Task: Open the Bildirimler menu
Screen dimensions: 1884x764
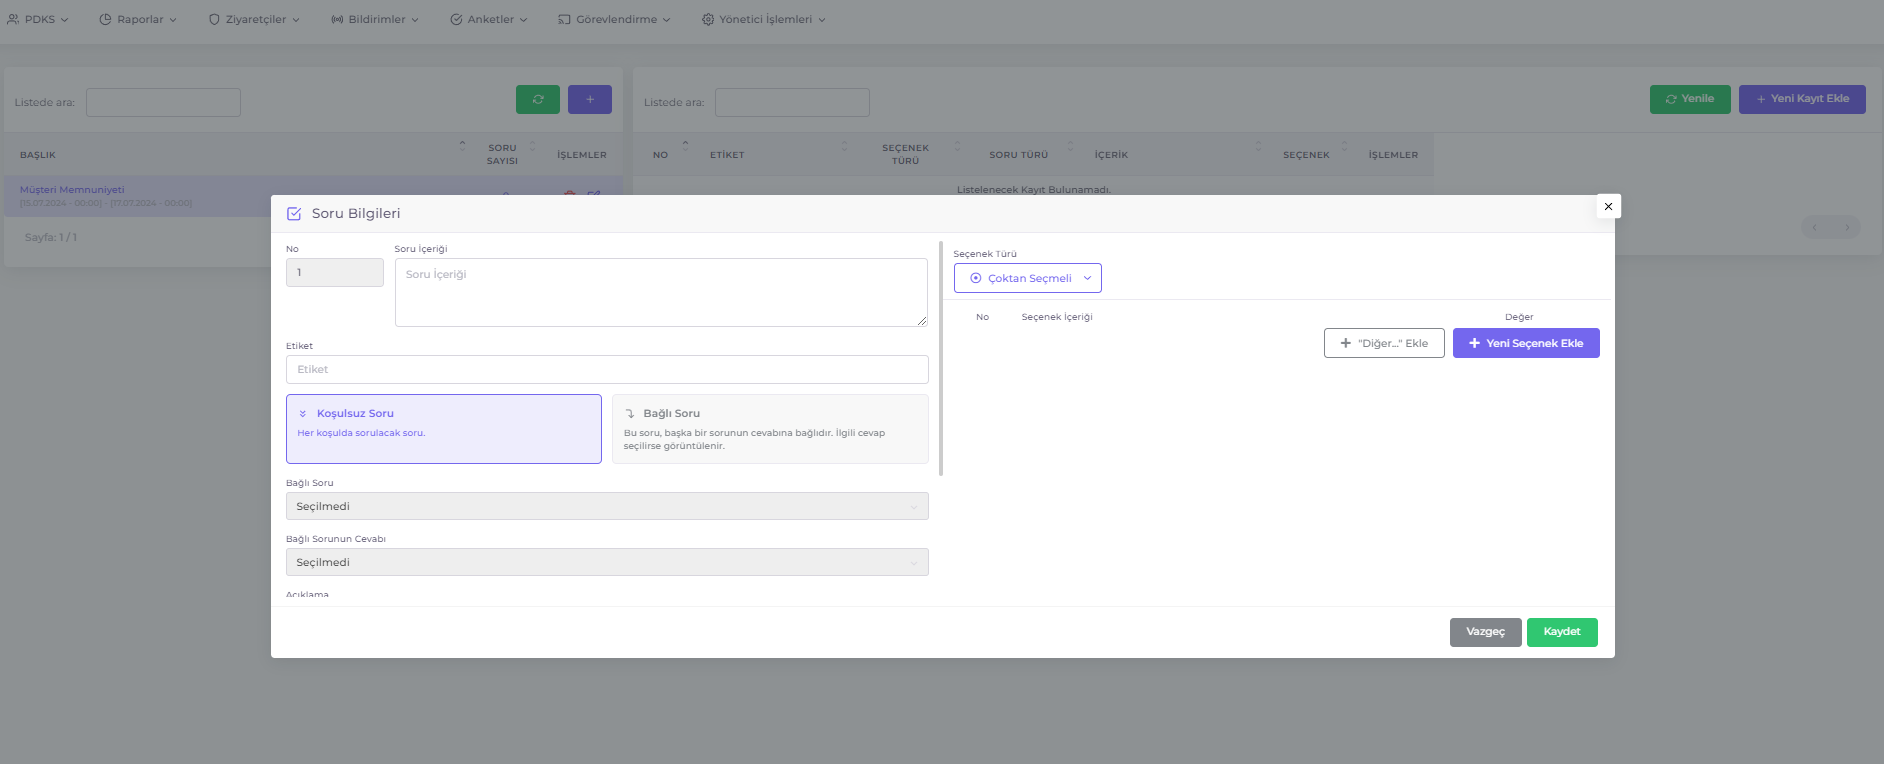Action: click(375, 19)
